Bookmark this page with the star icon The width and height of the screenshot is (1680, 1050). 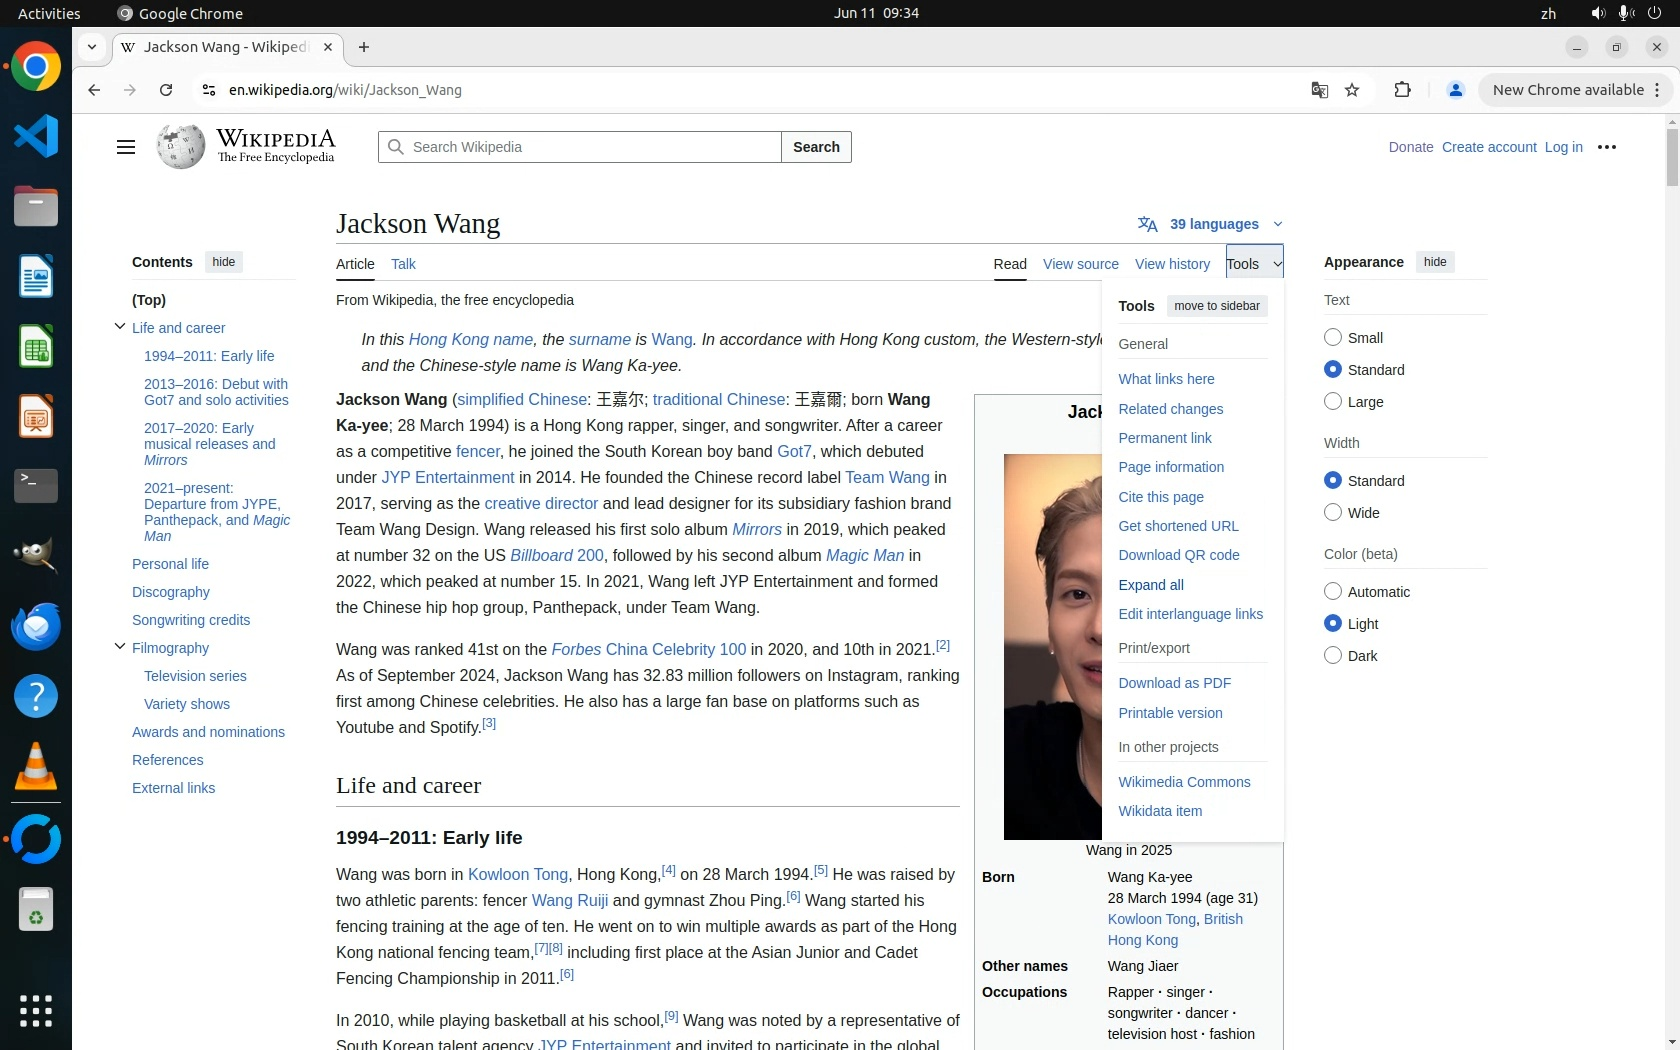click(x=1352, y=90)
